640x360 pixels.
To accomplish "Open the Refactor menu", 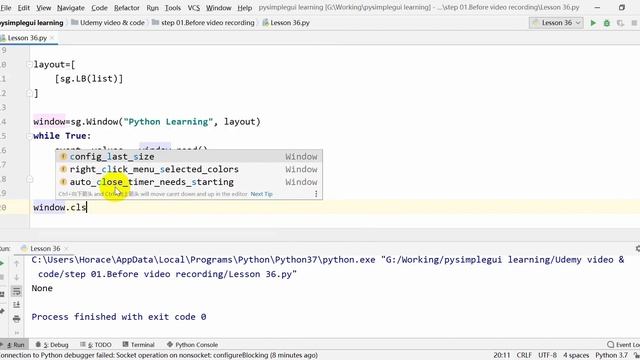I will point(127,8).
